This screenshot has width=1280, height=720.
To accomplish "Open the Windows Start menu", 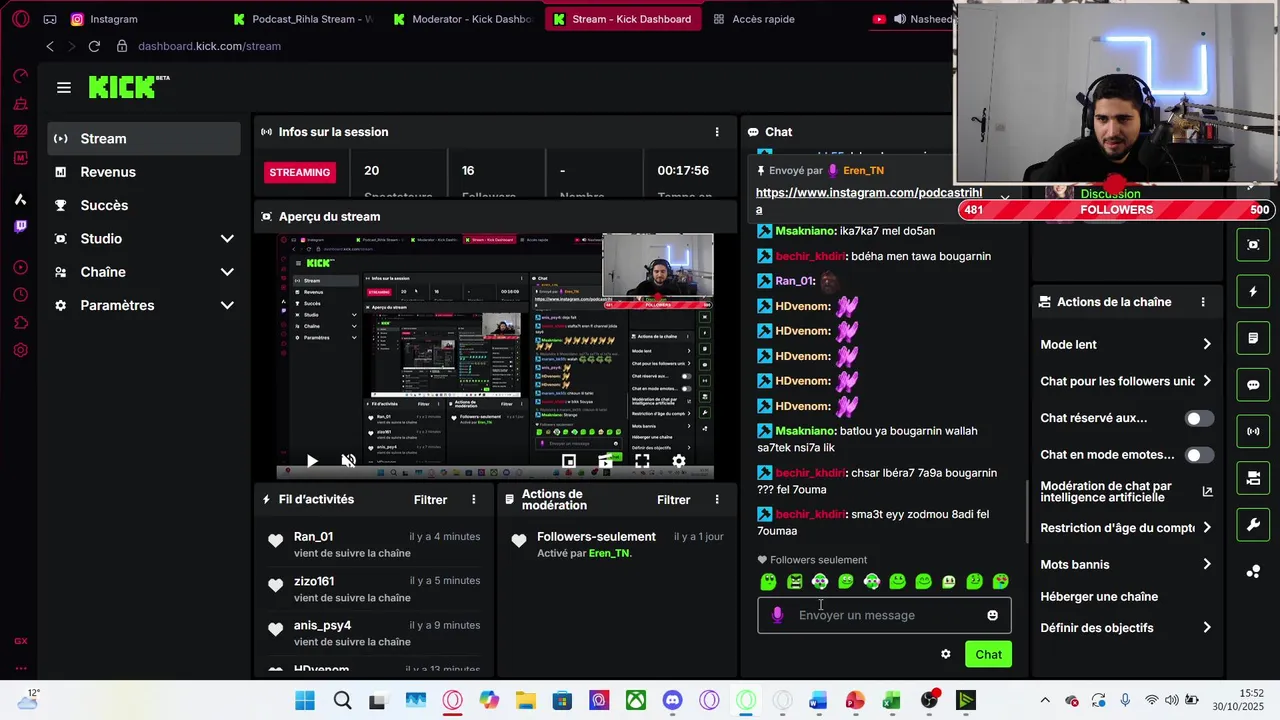I will [x=305, y=700].
